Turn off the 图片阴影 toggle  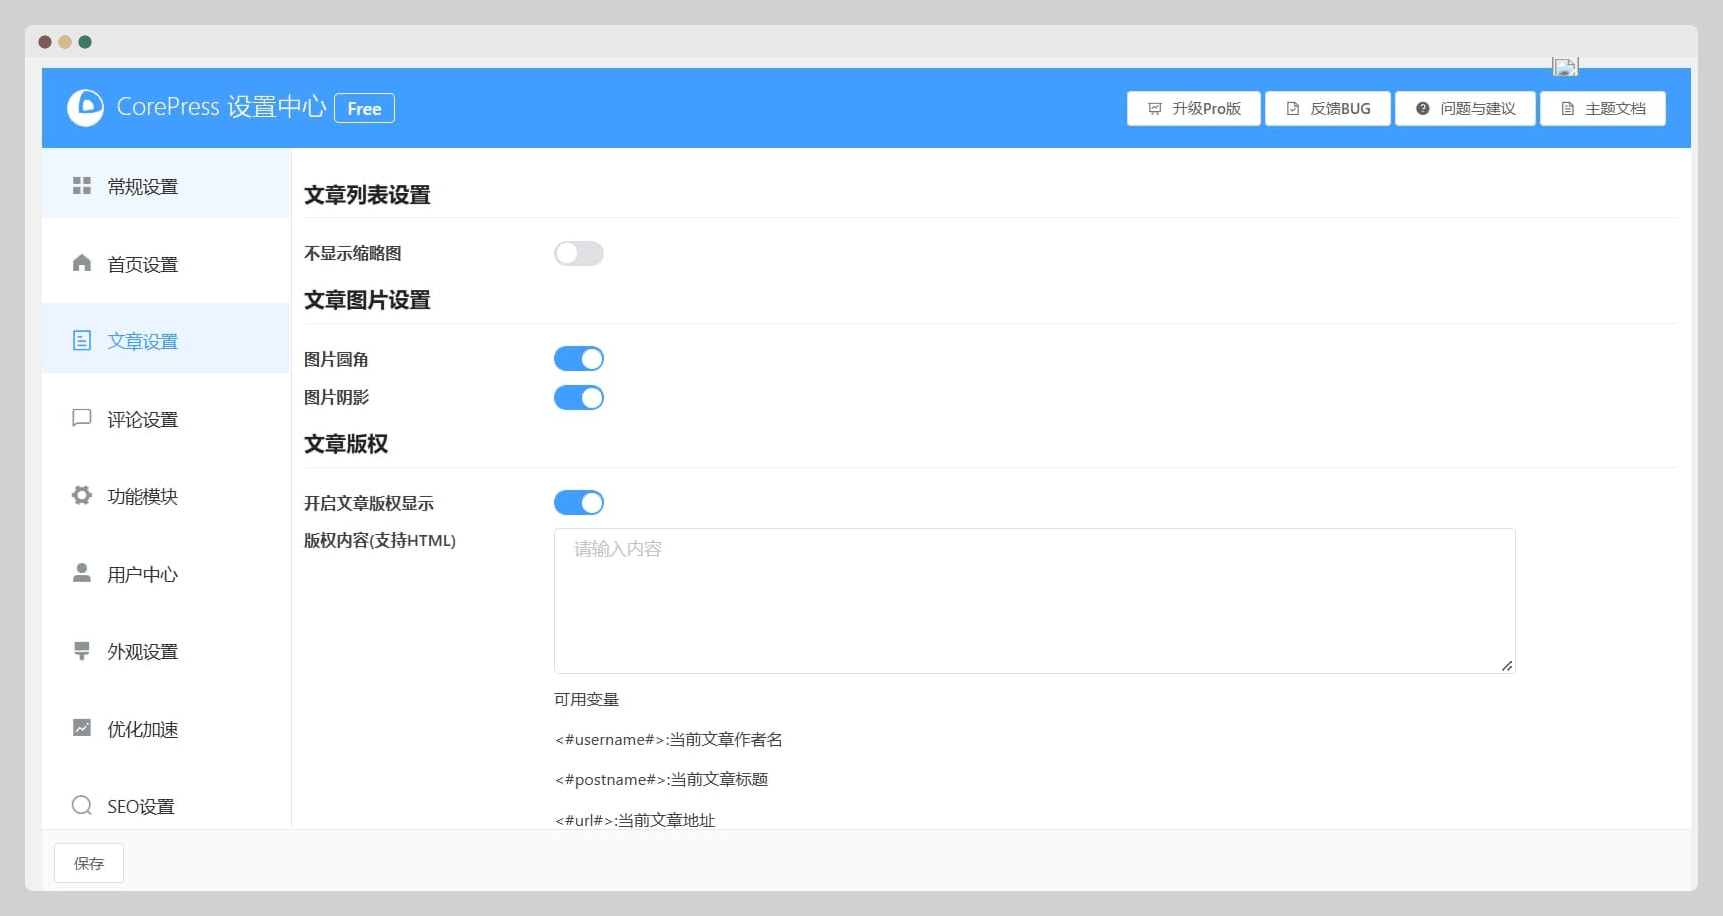coord(579,398)
